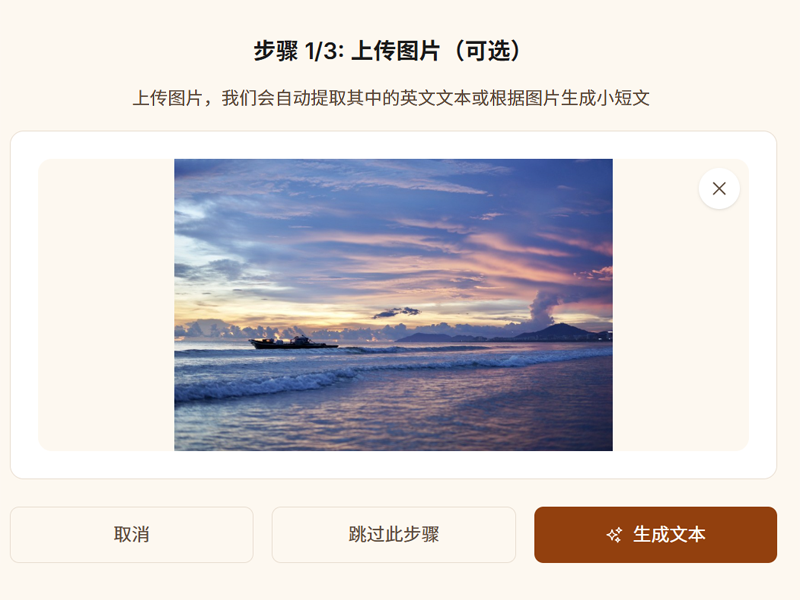Click the sparkle icon on 生成文本 button

(x=614, y=535)
